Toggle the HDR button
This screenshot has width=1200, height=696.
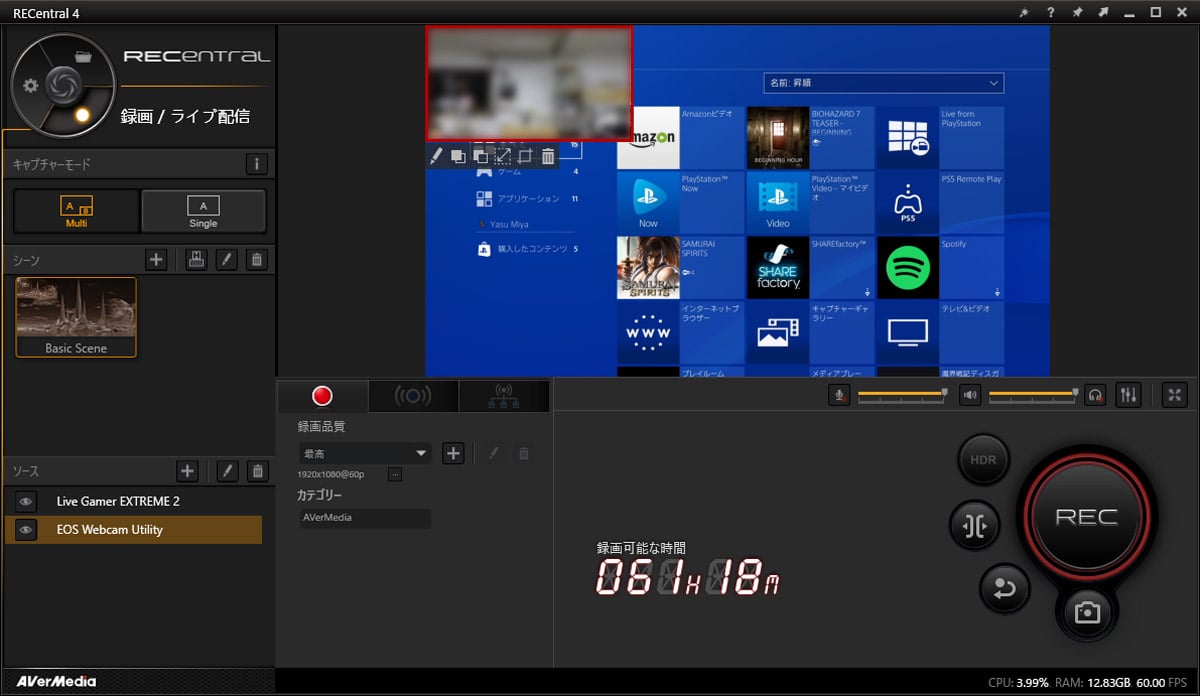pos(984,460)
